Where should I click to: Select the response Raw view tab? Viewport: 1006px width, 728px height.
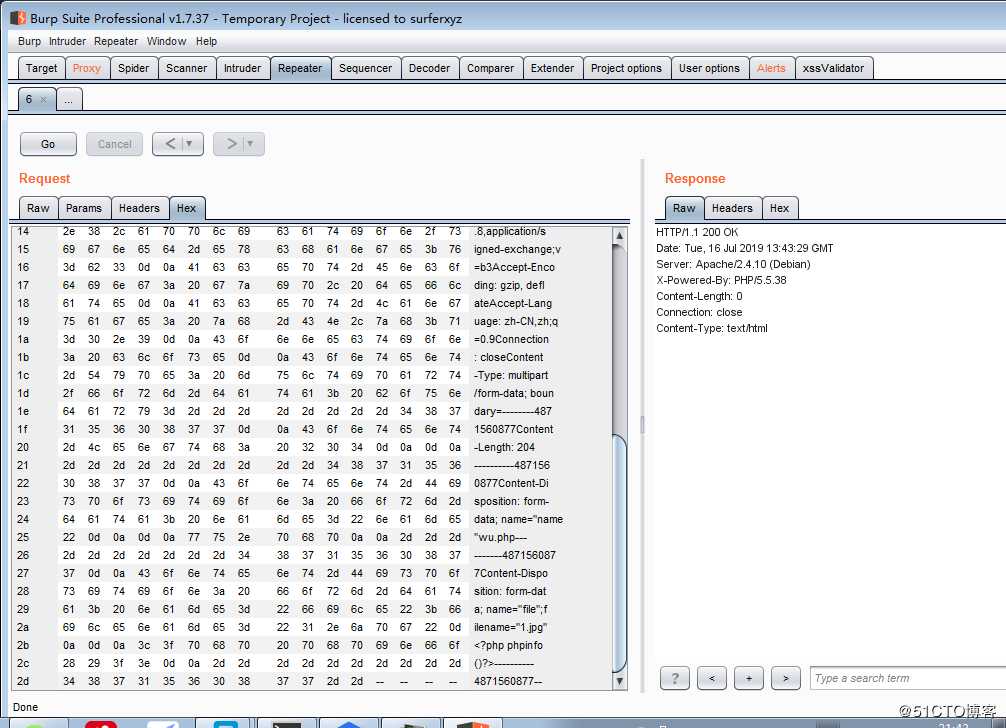coord(684,208)
